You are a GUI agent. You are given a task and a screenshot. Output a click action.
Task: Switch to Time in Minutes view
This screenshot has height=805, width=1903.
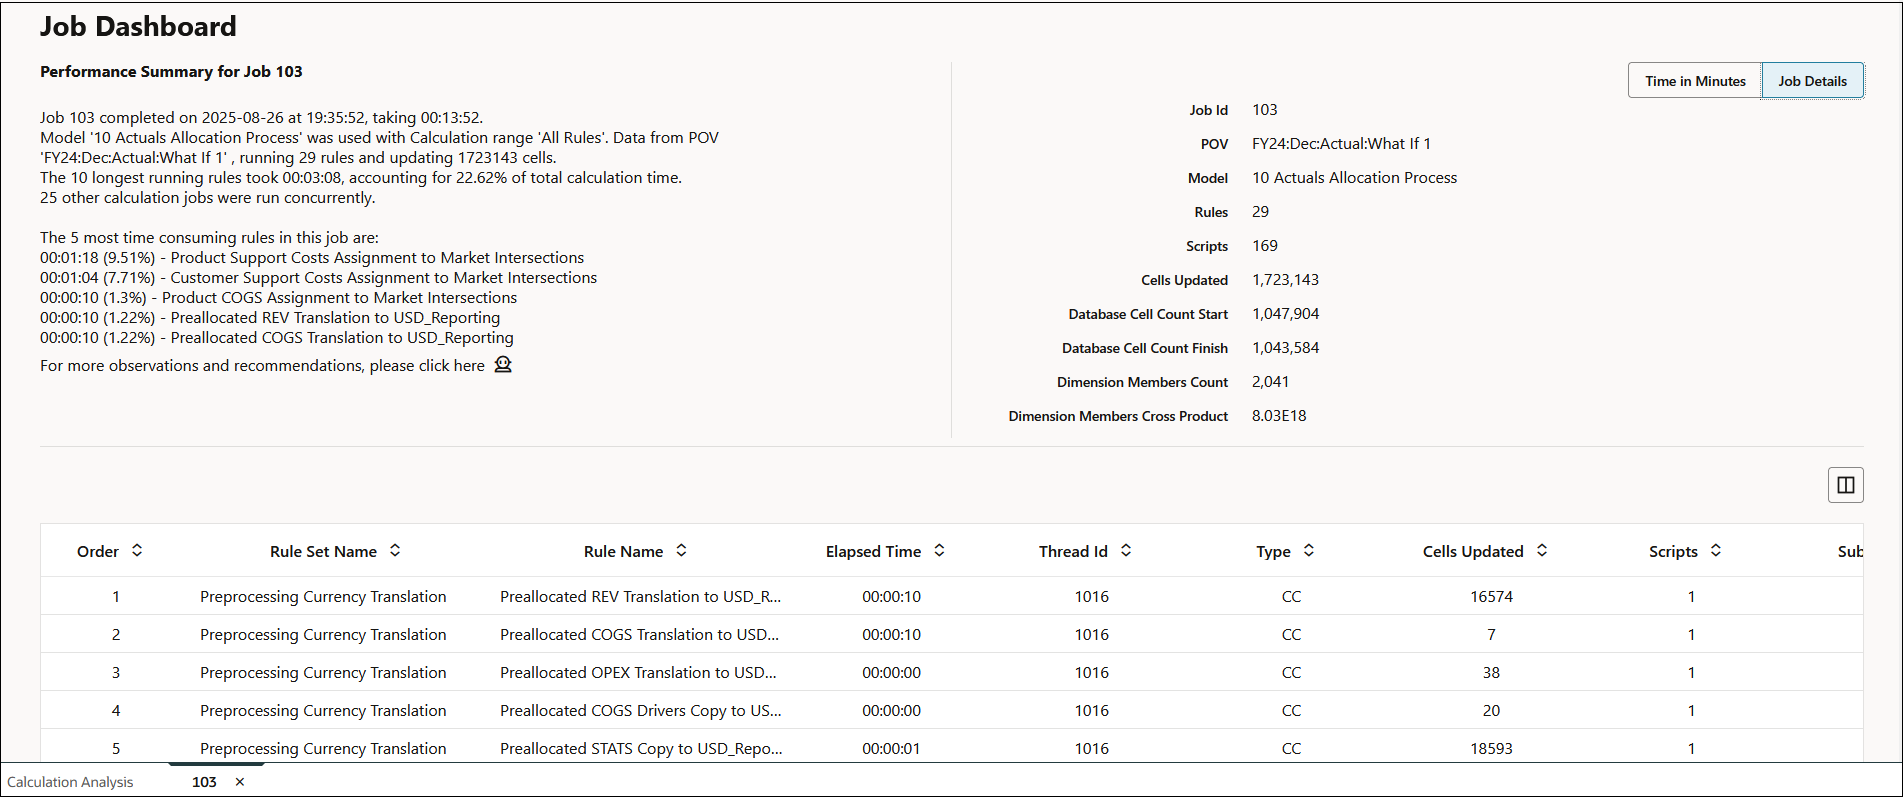tap(1695, 81)
